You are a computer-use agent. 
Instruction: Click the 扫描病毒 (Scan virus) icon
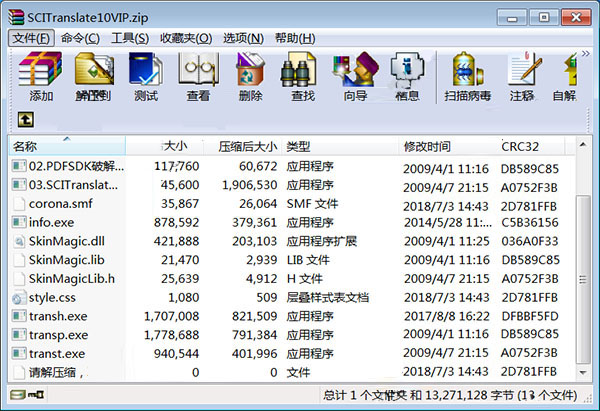tap(467, 69)
